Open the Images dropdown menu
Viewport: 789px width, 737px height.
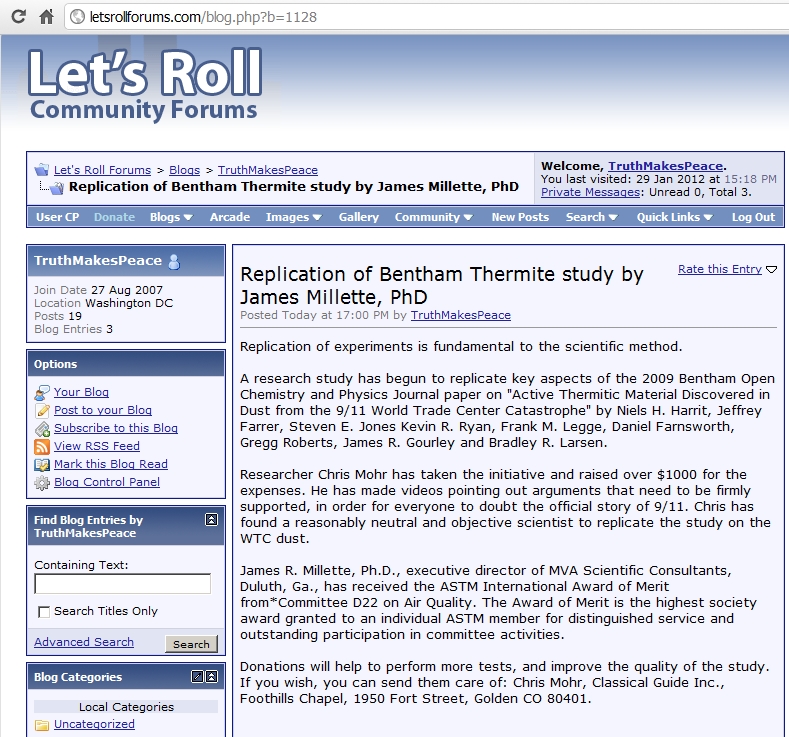(293, 217)
